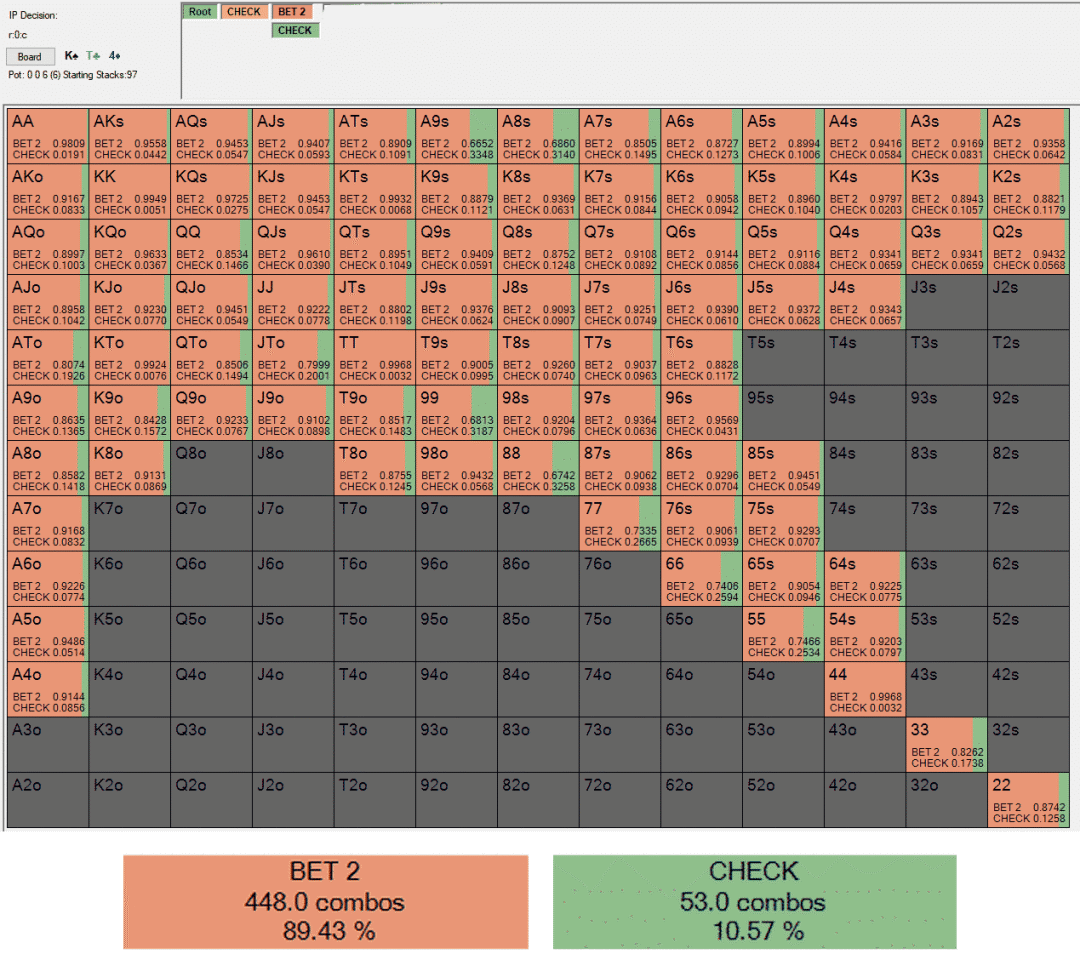Click the green CHECK combos summary box
The image size is (1080, 977).
click(754, 901)
